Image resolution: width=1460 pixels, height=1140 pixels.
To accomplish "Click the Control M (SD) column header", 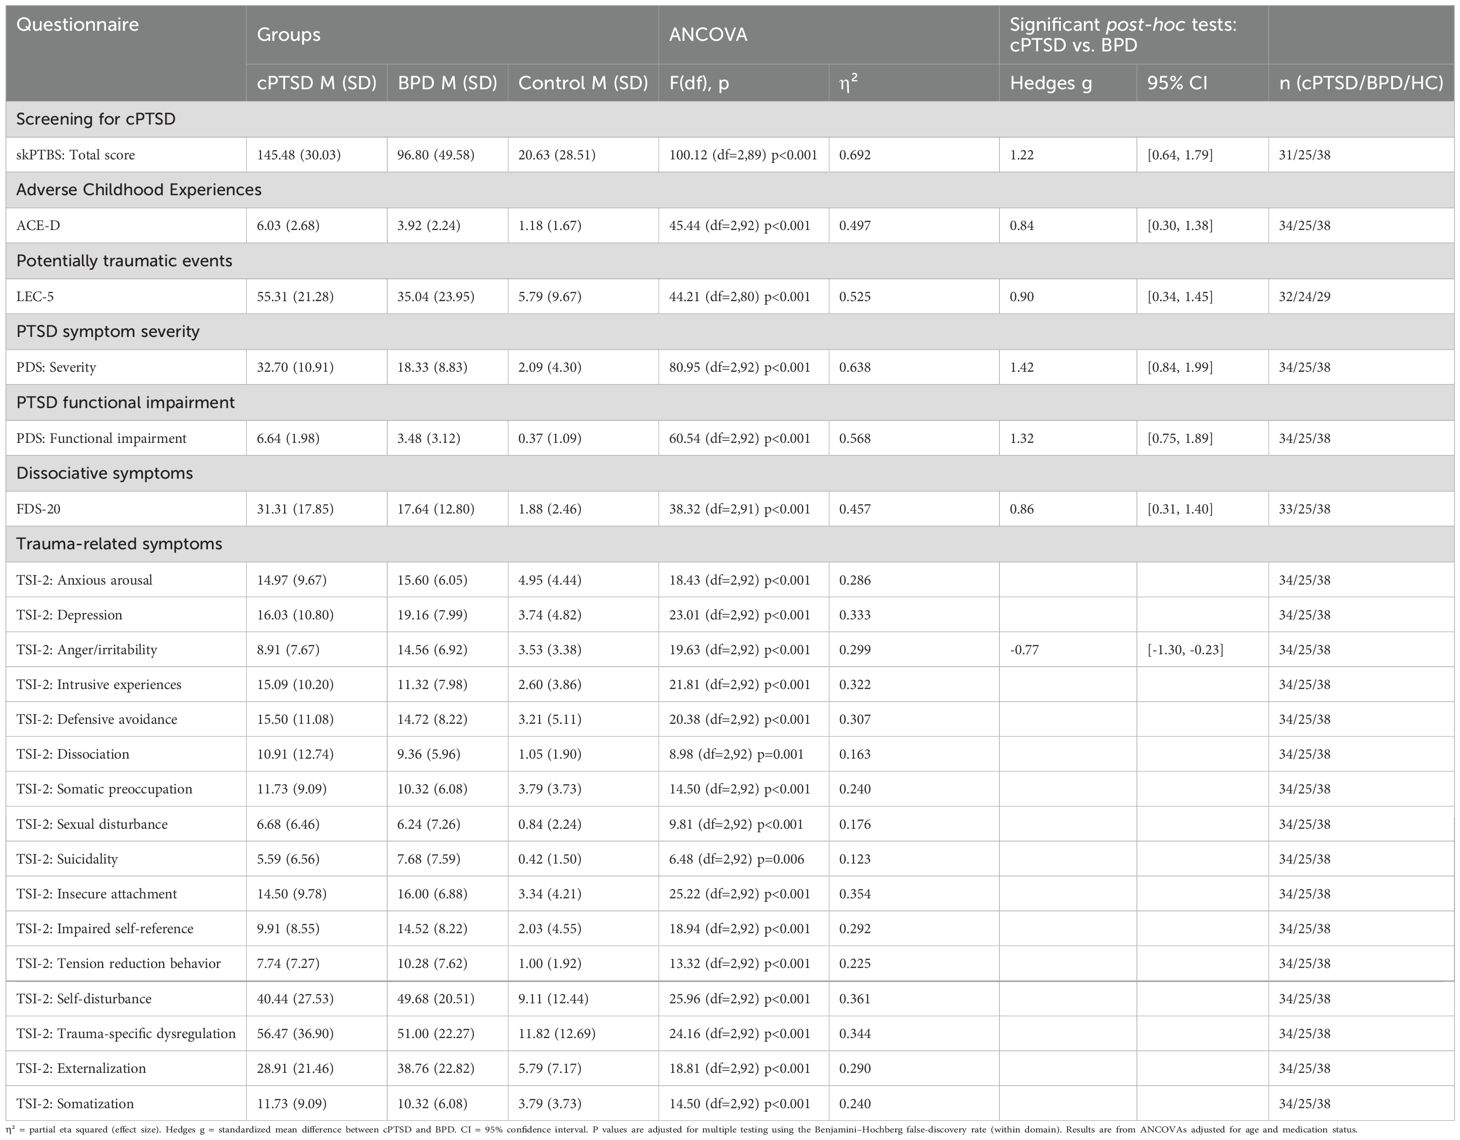I will [x=583, y=83].
